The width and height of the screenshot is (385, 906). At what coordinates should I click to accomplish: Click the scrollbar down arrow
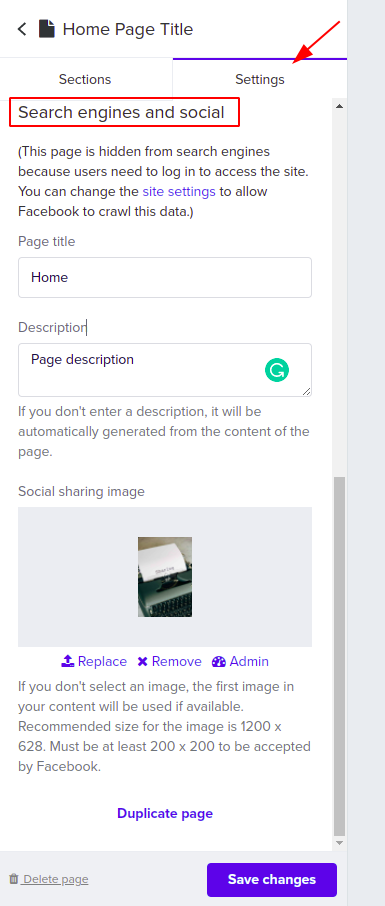point(339,843)
